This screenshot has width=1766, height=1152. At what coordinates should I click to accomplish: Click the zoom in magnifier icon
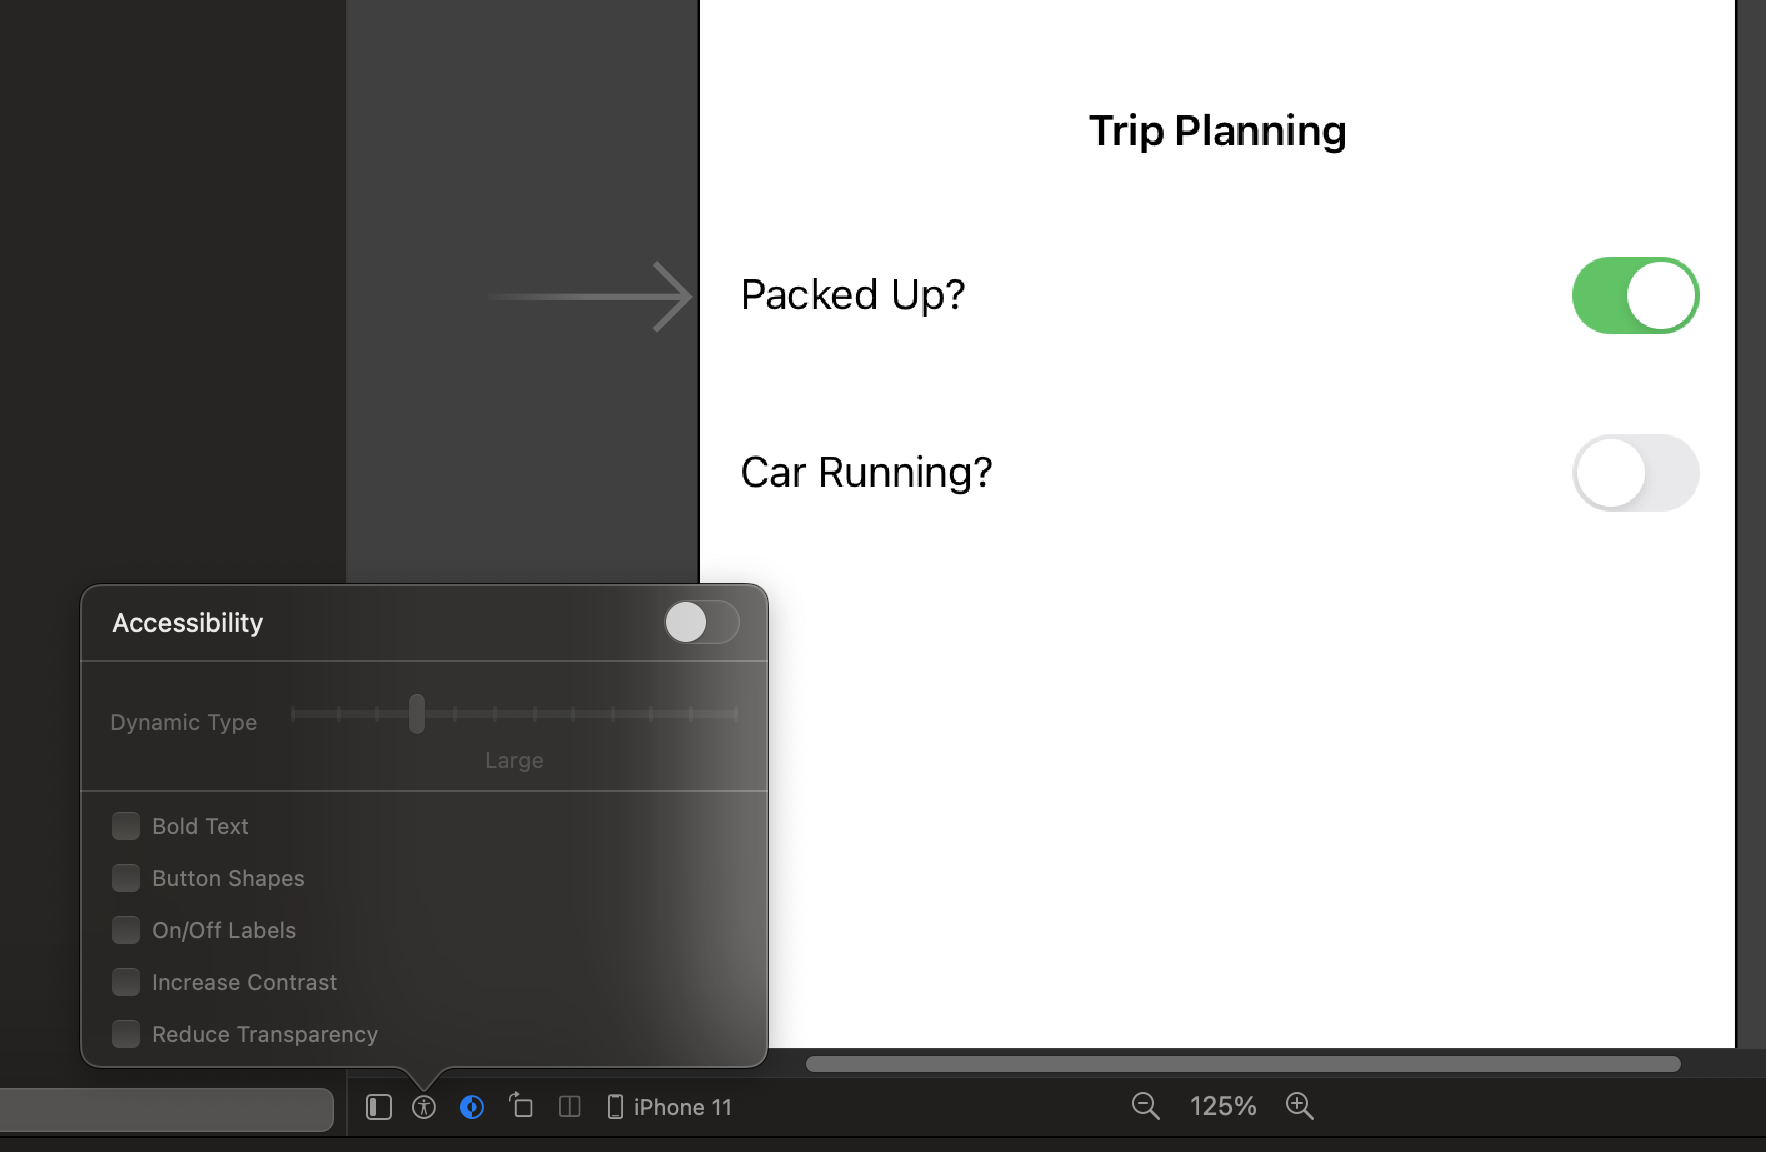tap(1299, 1106)
